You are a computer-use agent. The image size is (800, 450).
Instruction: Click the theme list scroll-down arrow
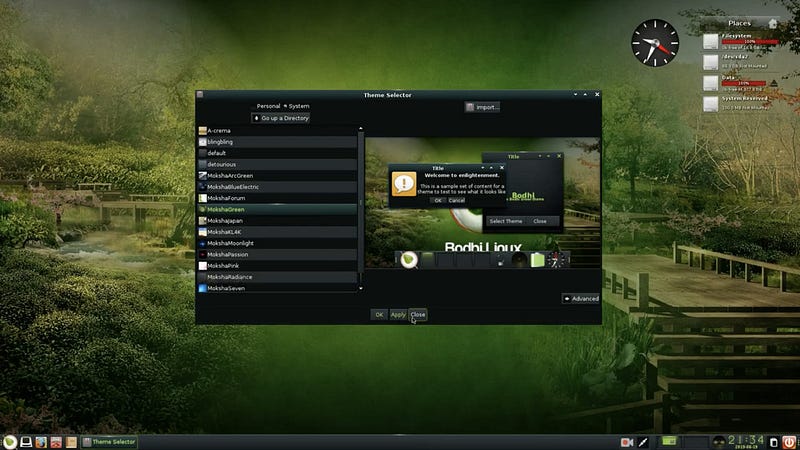[x=361, y=288]
